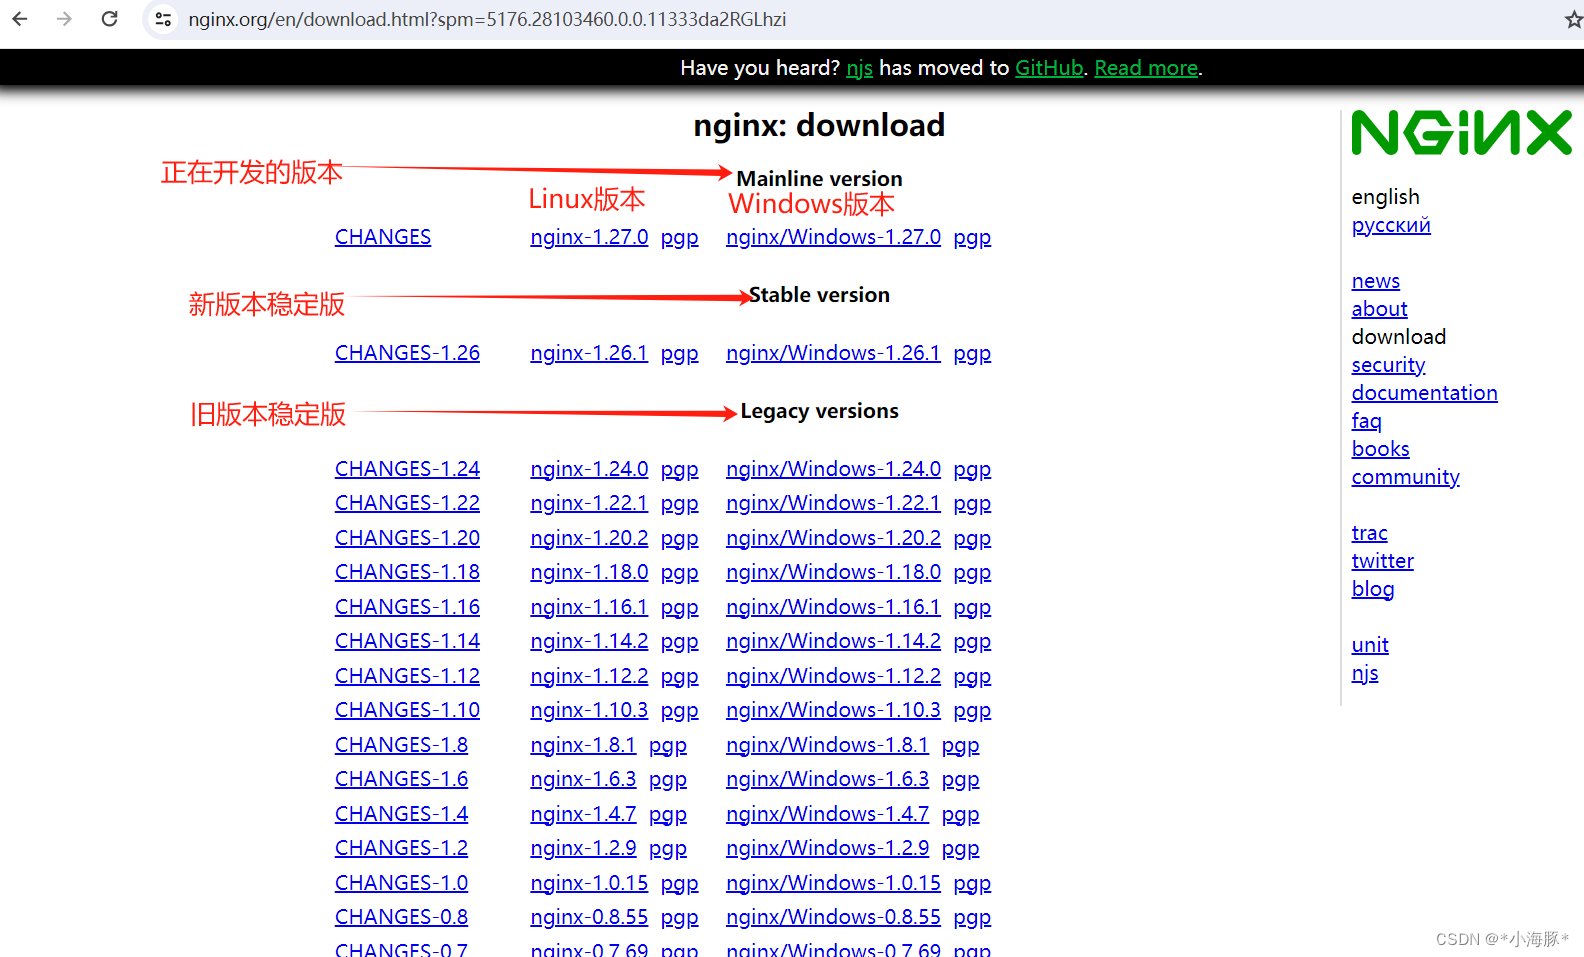Open the community sidebar link
Image resolution: width=1584 pixels, height=957 pixels.
click(1405, 477)
